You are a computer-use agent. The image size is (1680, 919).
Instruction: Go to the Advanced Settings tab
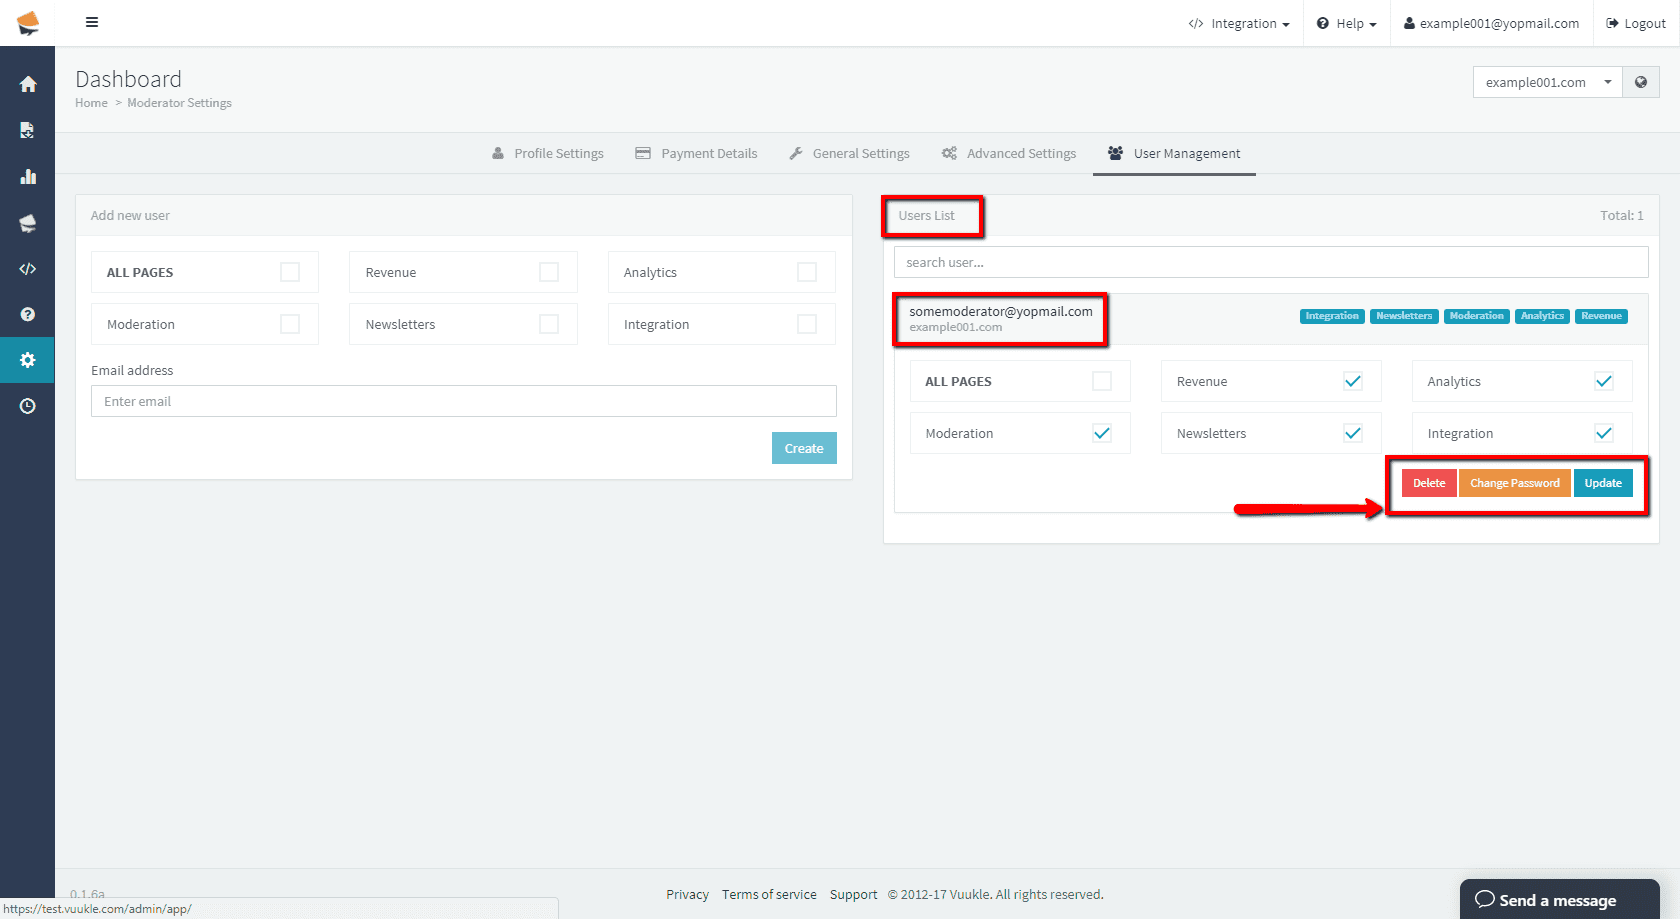point(1009,153)
